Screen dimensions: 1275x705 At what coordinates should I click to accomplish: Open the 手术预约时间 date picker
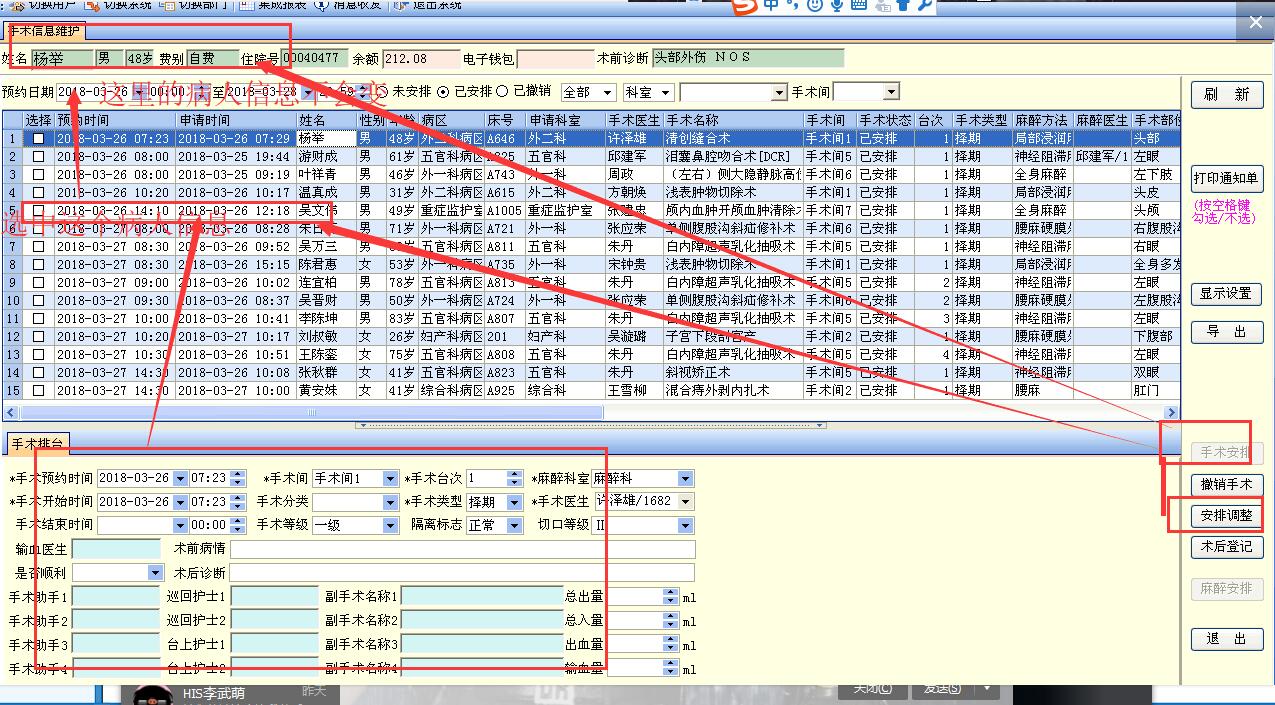click(x=180, y=478)
